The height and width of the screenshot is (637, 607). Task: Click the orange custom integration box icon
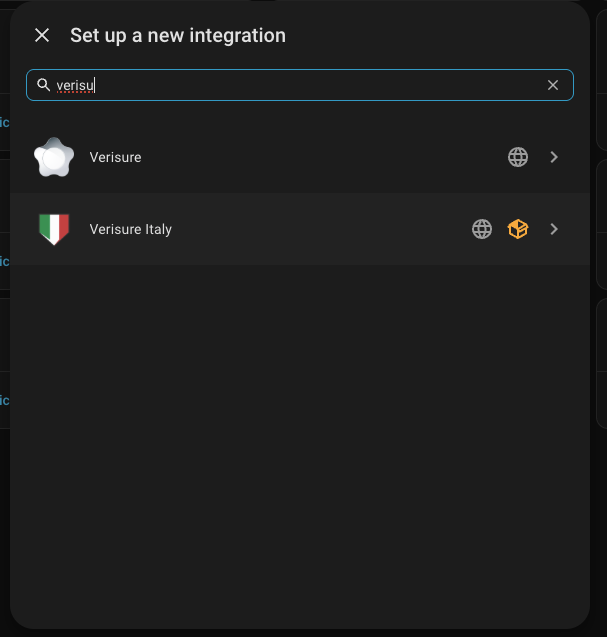point(518,229)
